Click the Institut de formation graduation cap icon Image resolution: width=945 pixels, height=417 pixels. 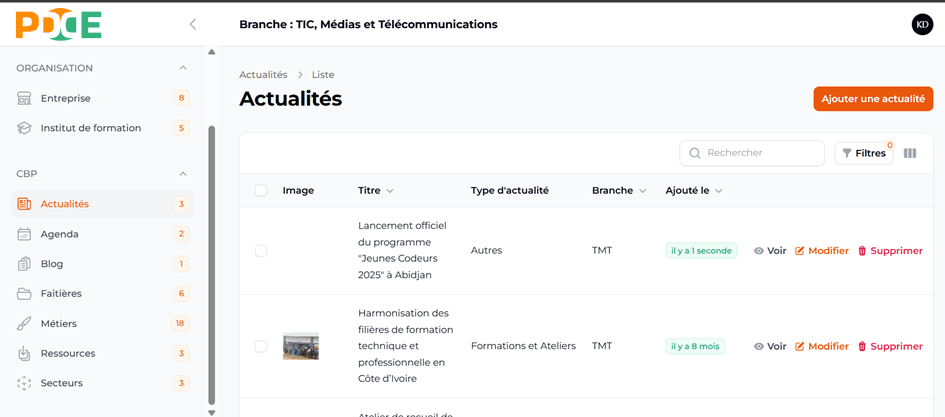[x=24, y=128]
